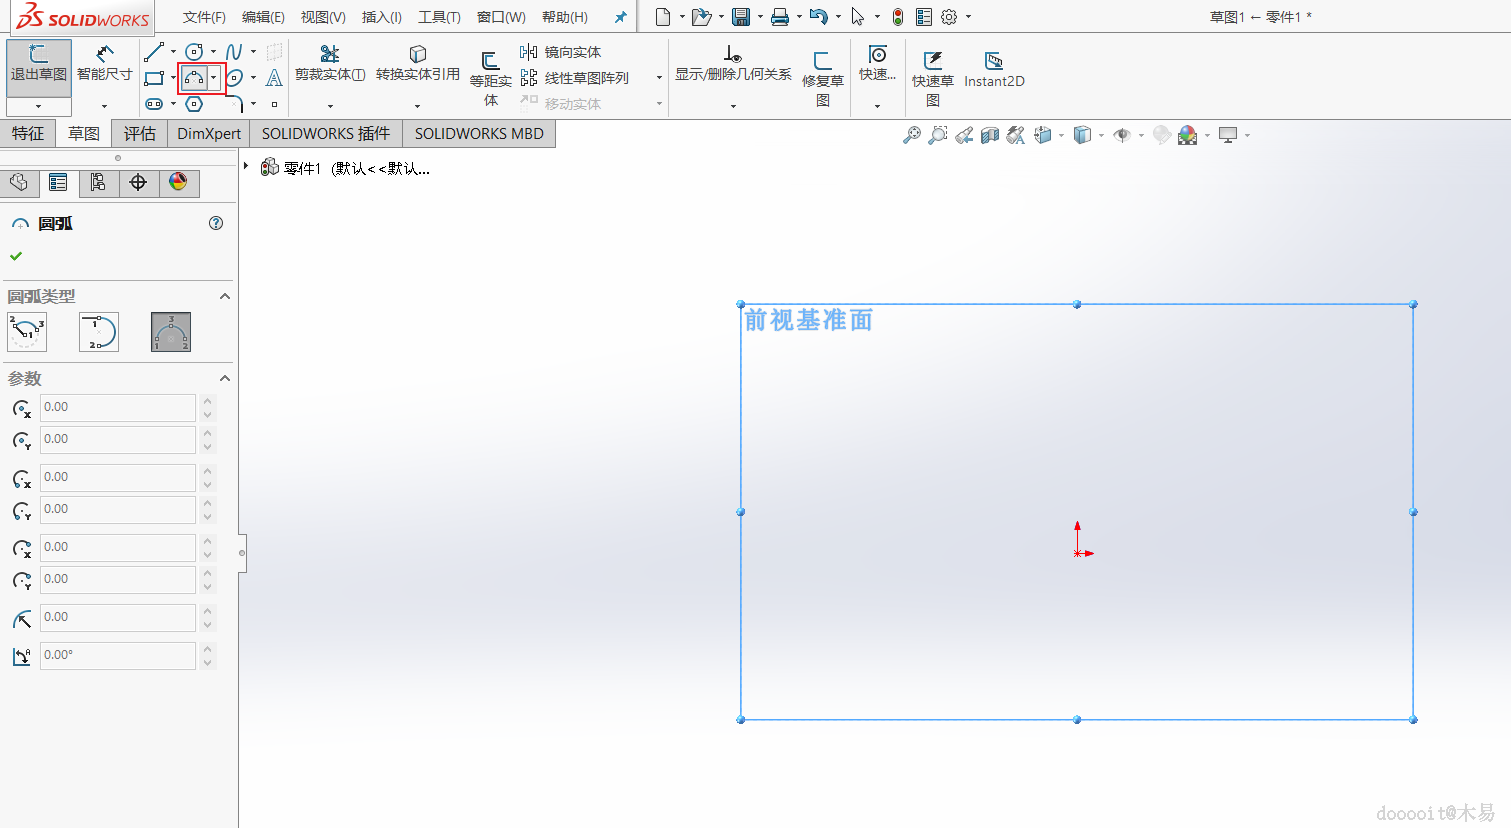Open the arc tool dropdown arrow
The height and width of the screenshot is (828, 1511).
coord(214,78)
